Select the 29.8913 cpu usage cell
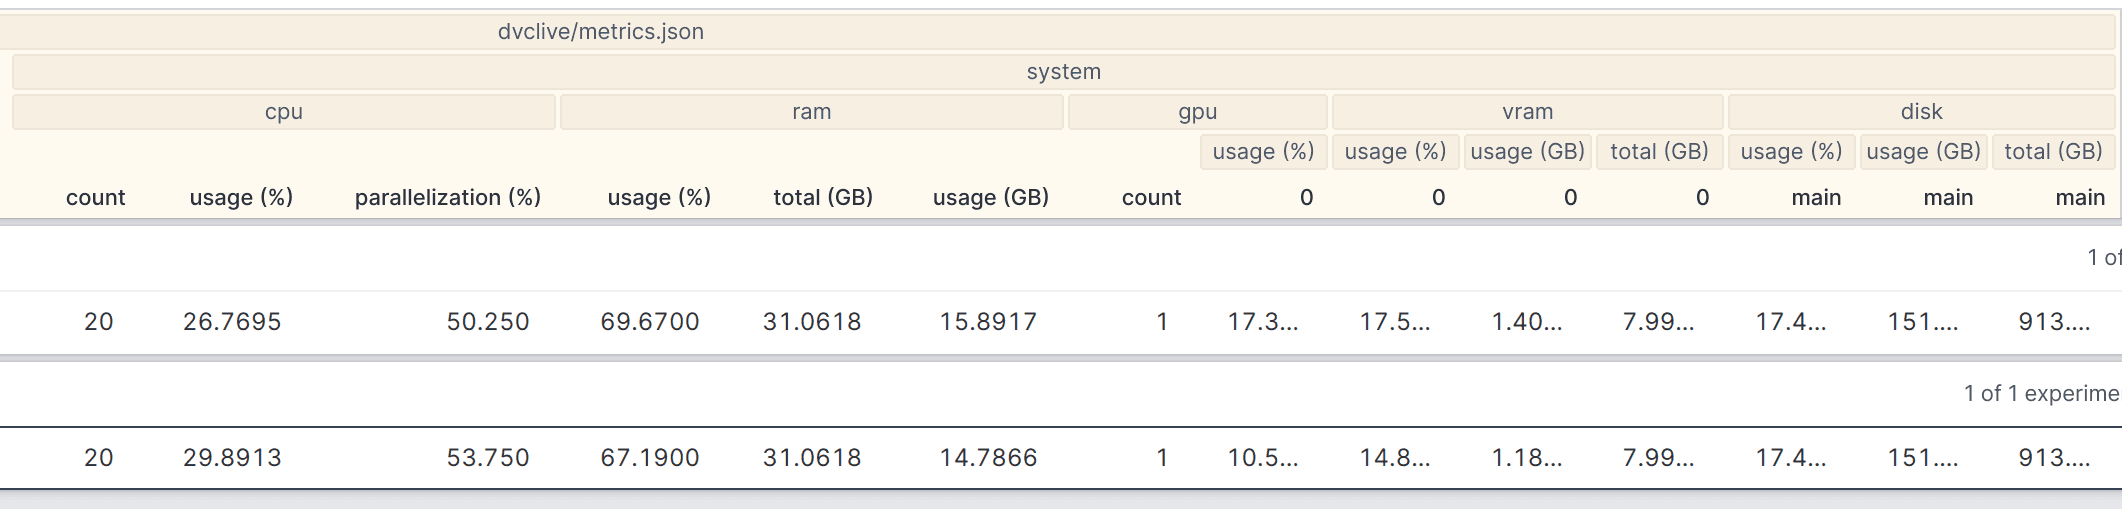 tap(232, 458)
